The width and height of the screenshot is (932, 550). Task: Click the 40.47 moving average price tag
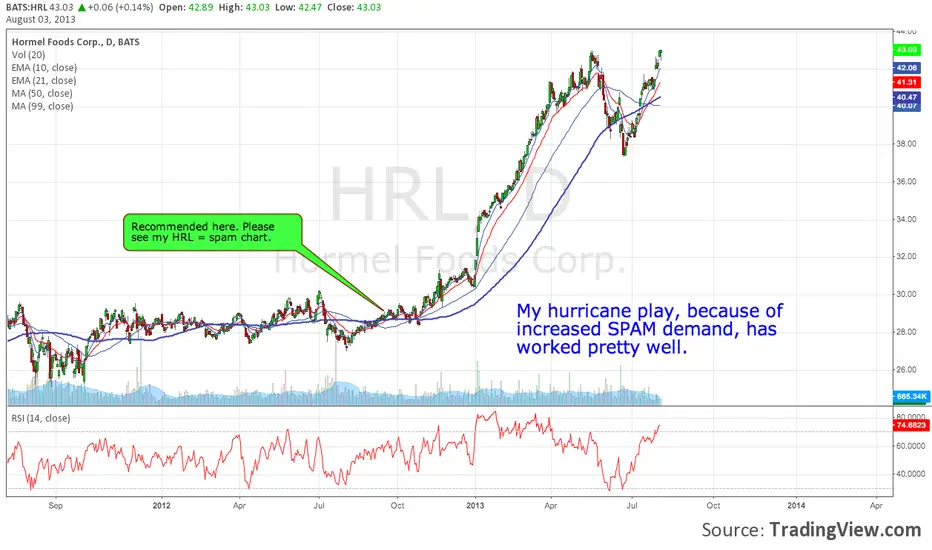(906, 96)
